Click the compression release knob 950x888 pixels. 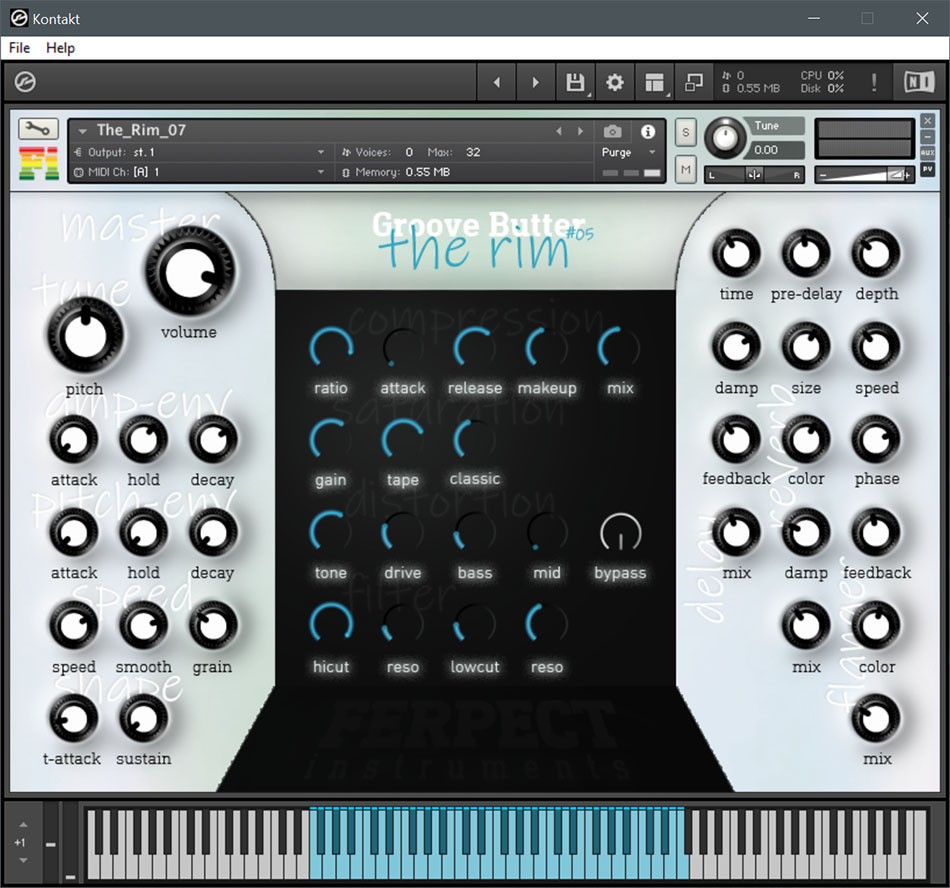coord(474,348)
